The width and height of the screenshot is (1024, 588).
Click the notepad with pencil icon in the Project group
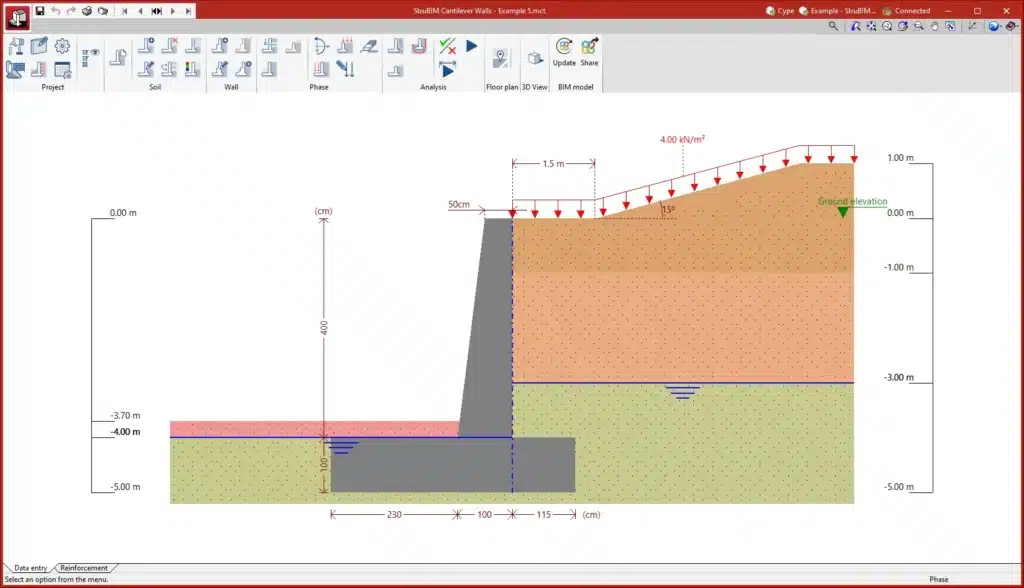tap(39, 46)
